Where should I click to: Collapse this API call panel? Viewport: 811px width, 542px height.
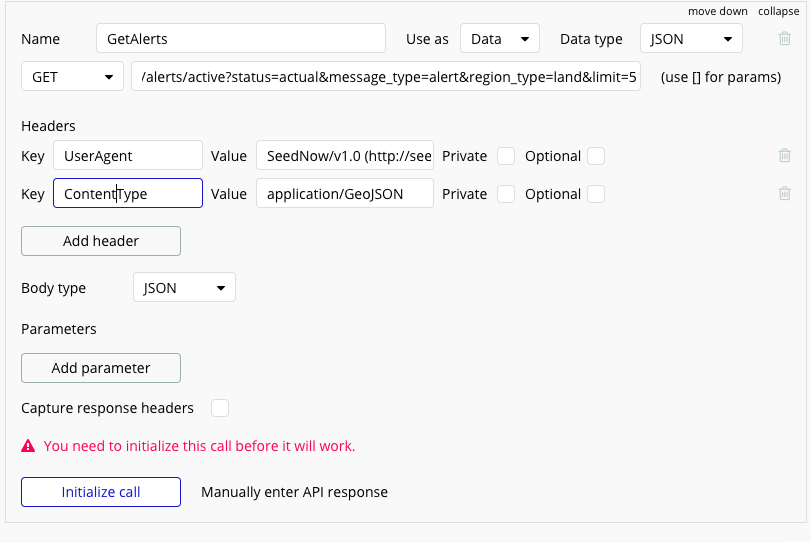(x=778, y=11)
